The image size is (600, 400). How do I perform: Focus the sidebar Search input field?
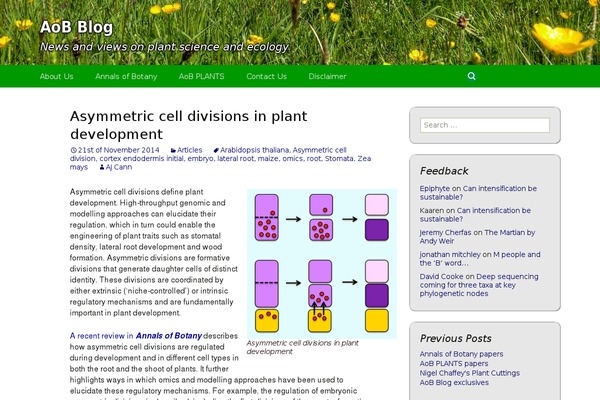pos(485,125)
